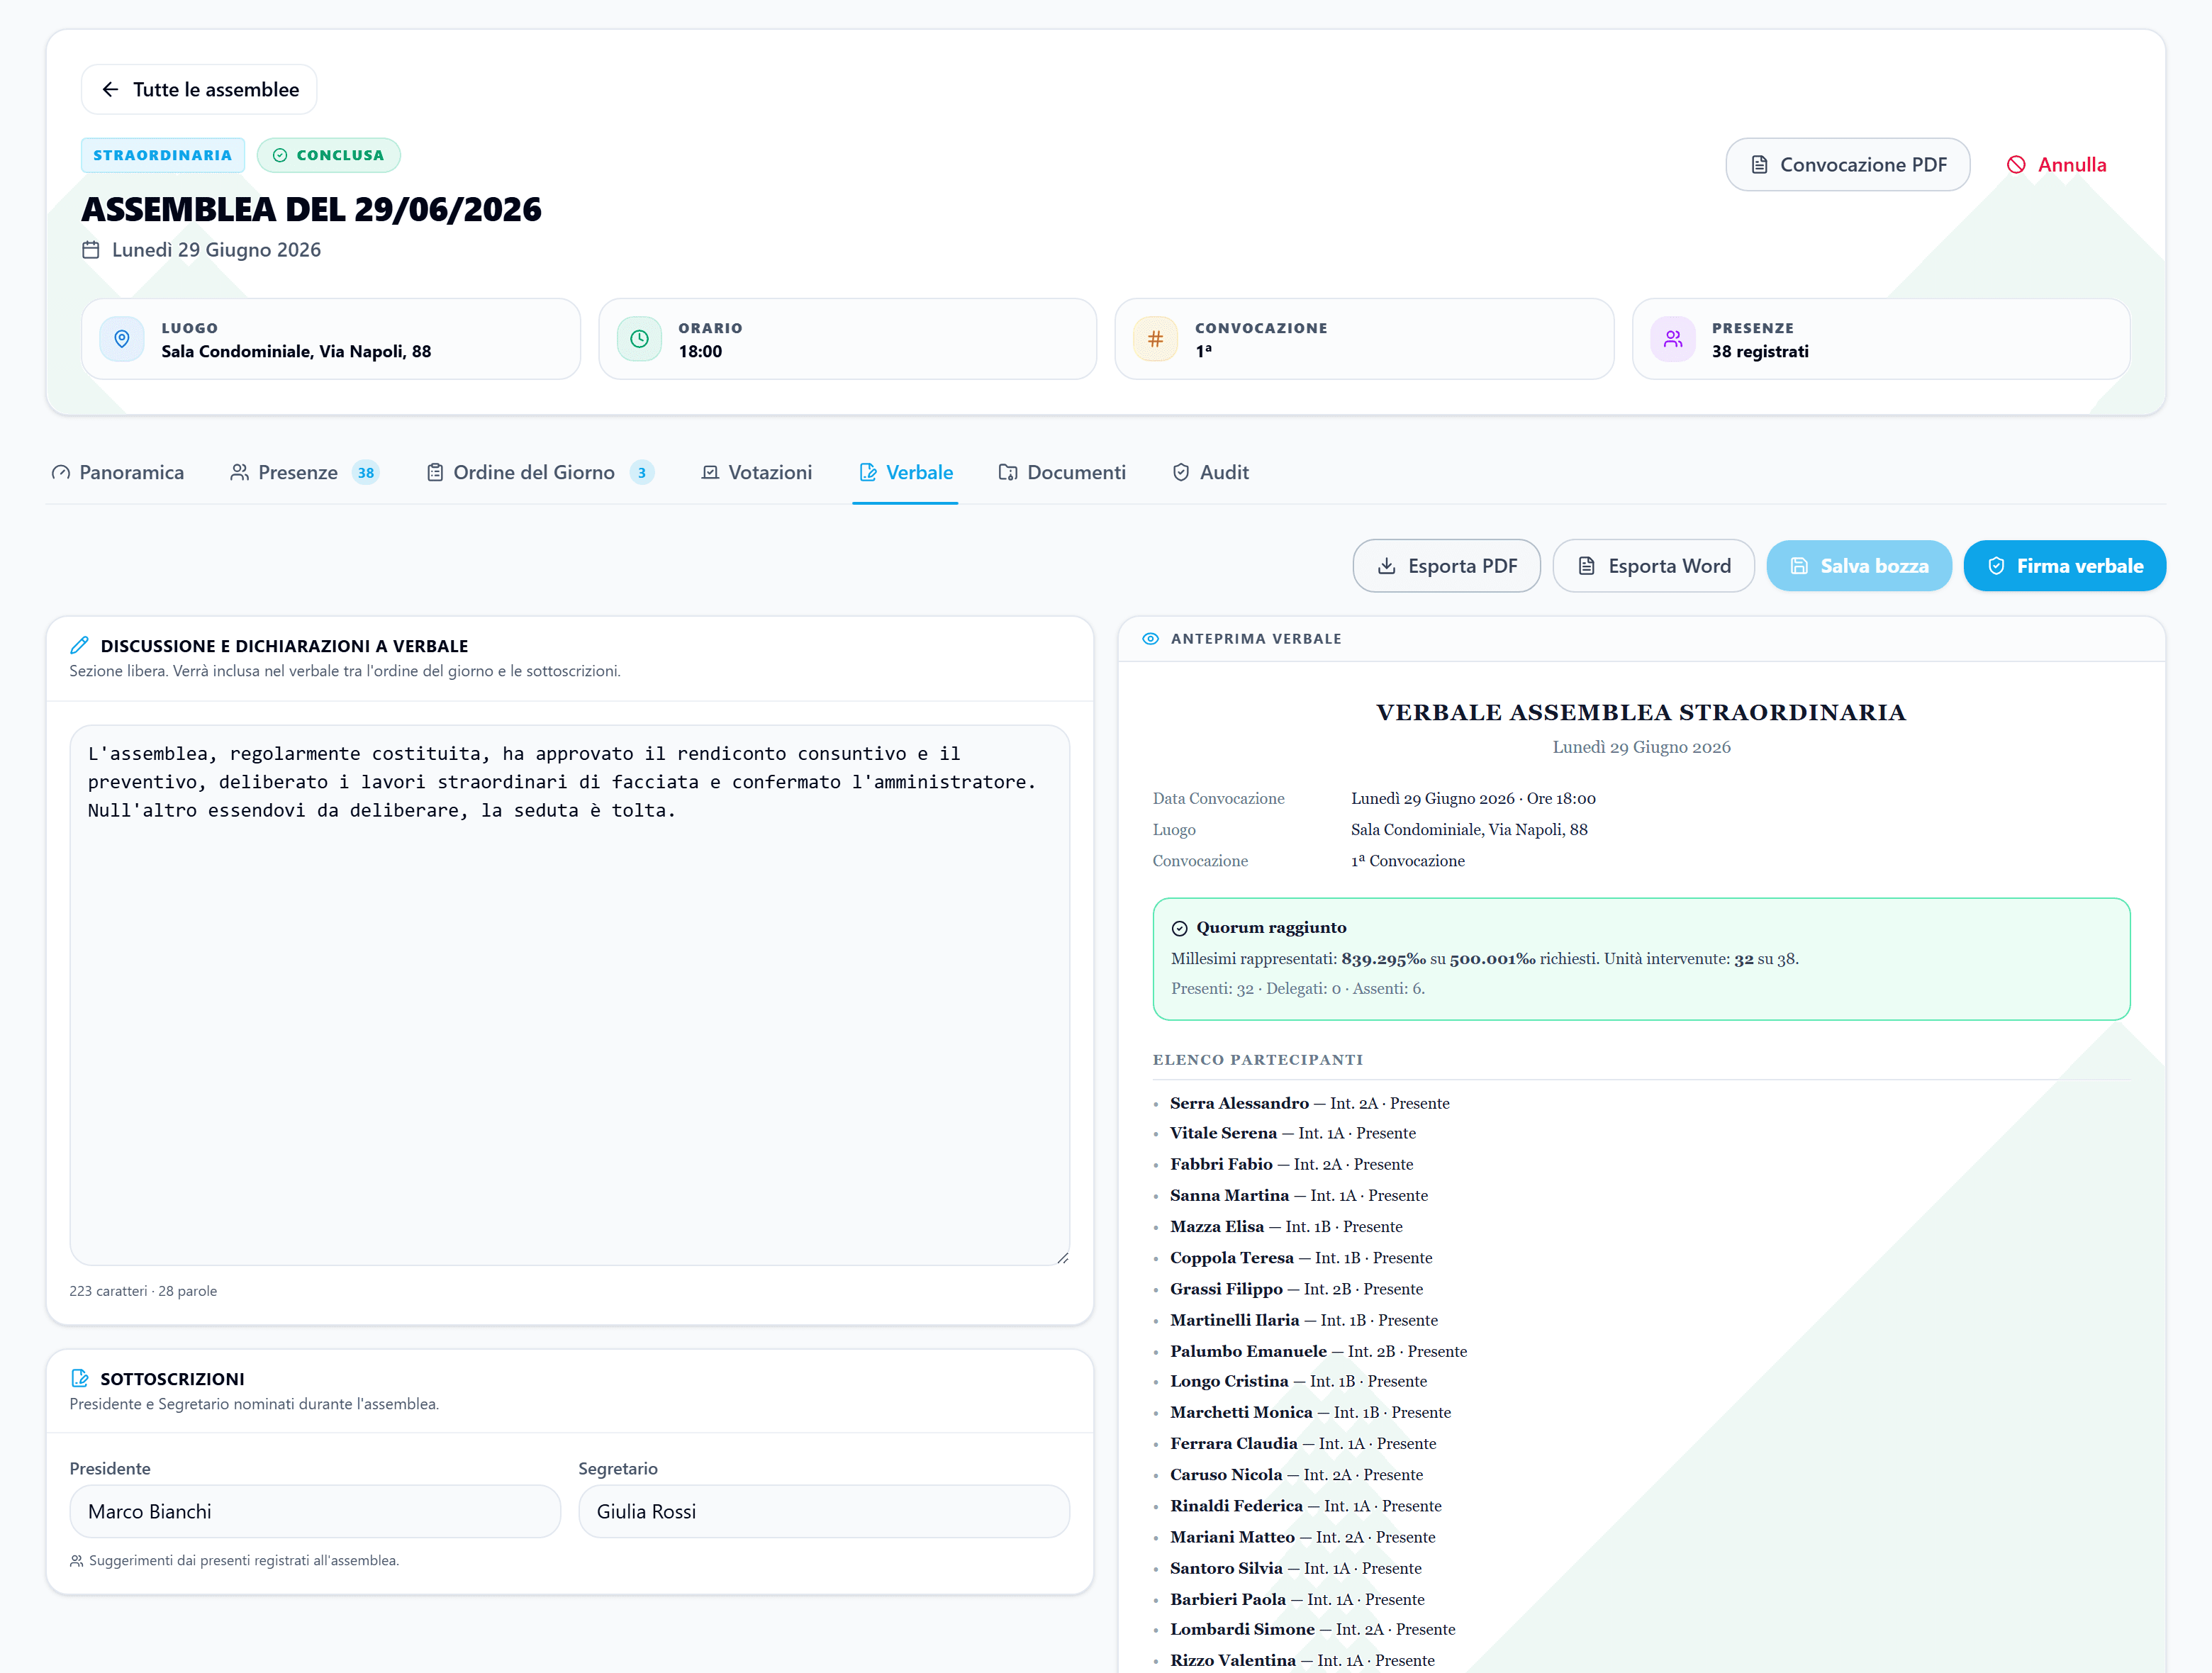Click the CONCLUSA status badge
Screen dimensions: 2212x1673
[328, 155]
